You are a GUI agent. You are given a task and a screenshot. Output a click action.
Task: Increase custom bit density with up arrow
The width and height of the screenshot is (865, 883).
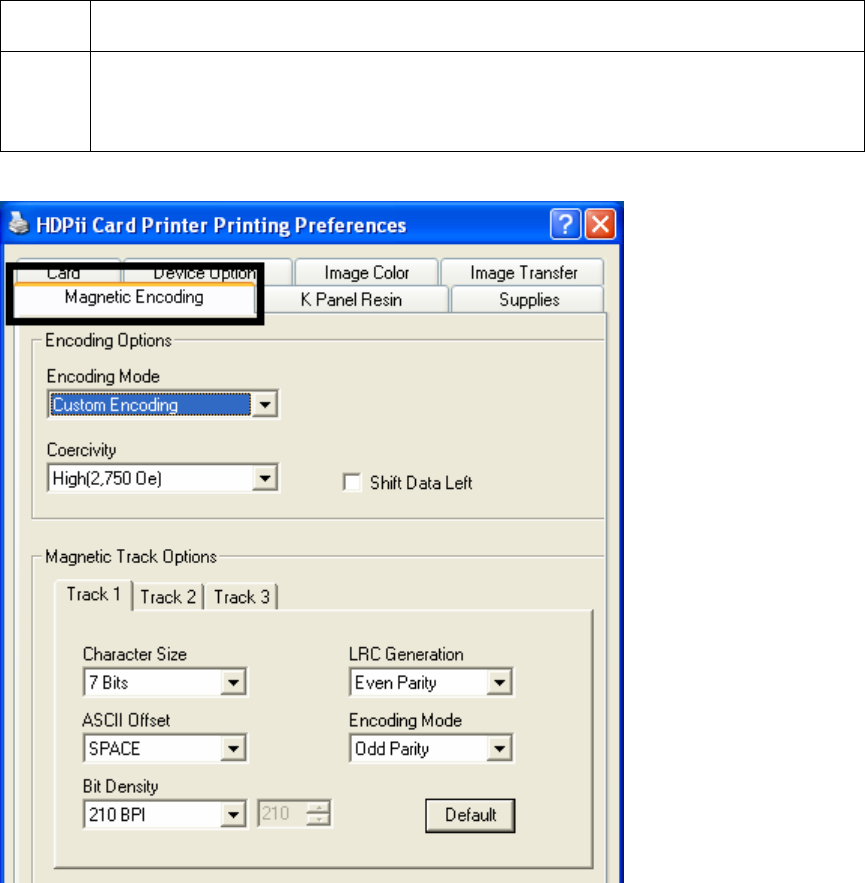pos(319,807)
